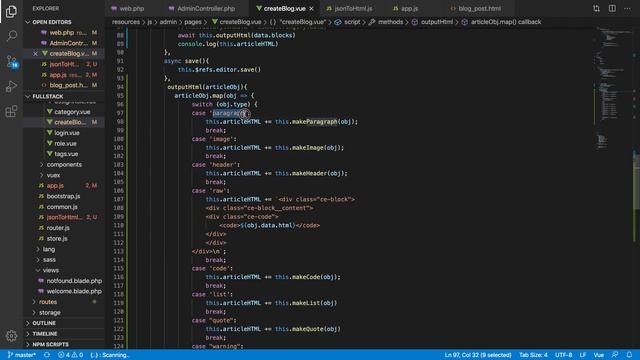Open category.vue in the file tree
640x360 pixels.
point(72,112)
